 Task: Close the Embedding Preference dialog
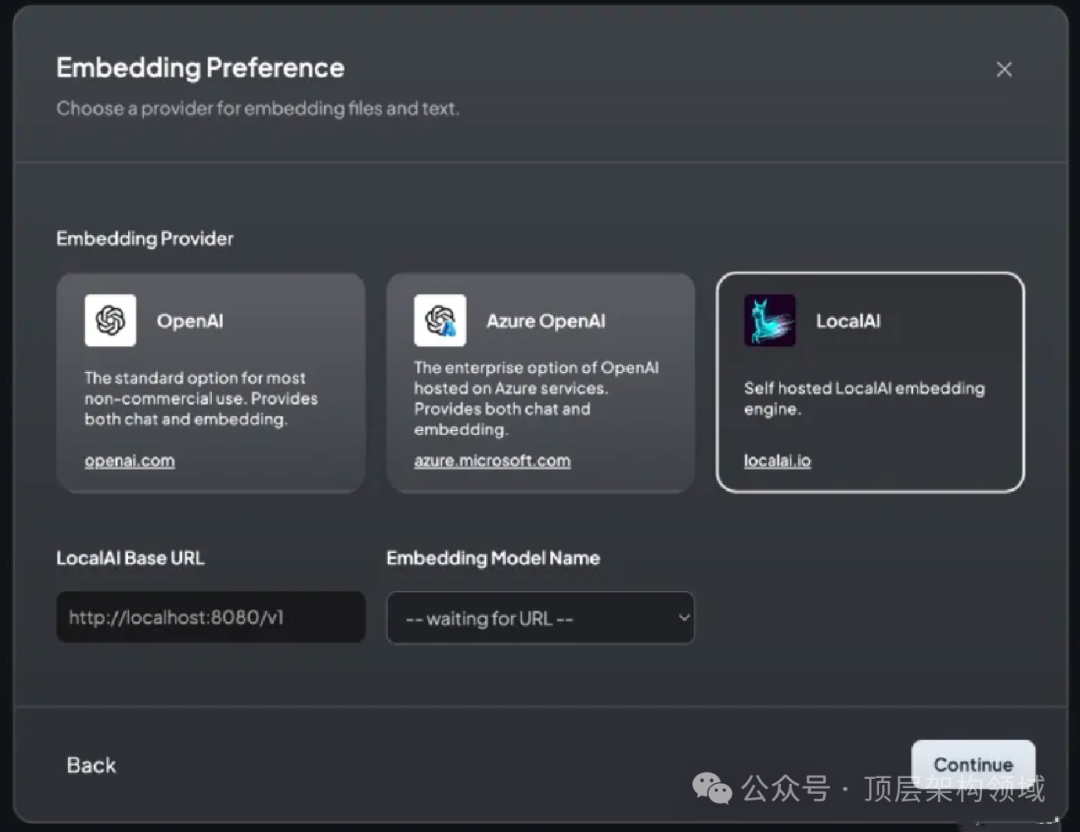(x=1004, y=69)
